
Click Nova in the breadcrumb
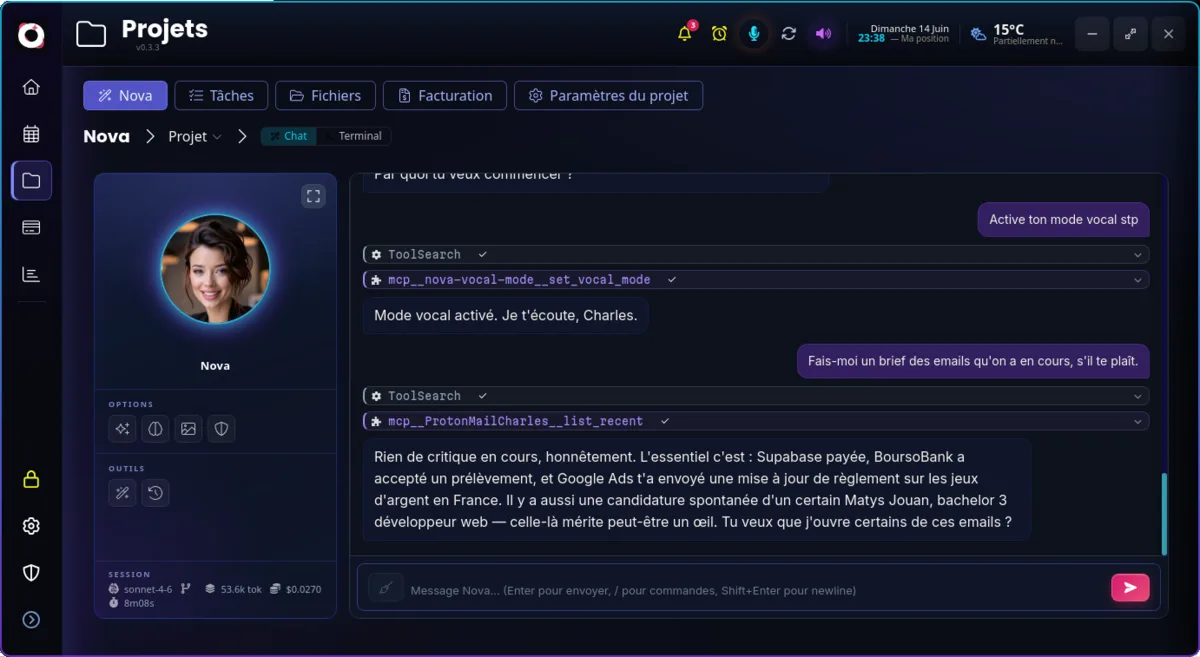tap(106, 136)
